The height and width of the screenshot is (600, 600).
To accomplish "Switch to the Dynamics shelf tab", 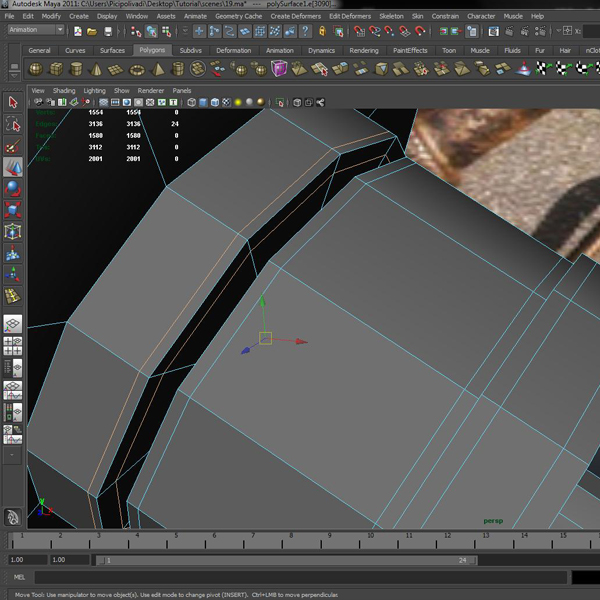I will click(x=321, y=51).
